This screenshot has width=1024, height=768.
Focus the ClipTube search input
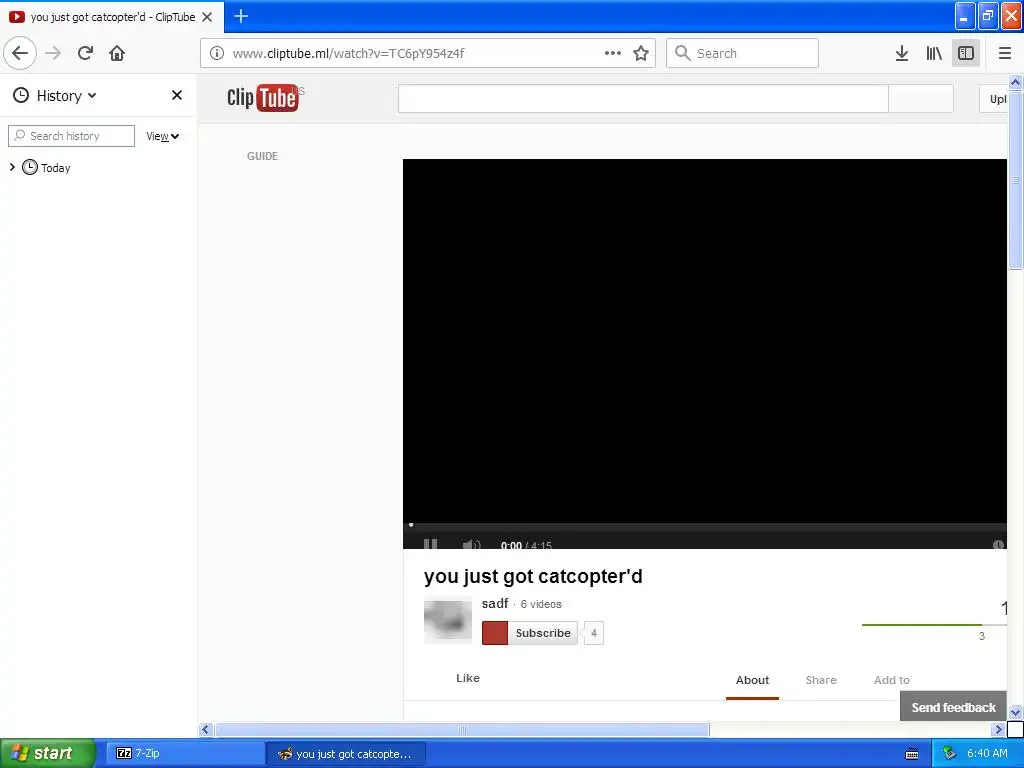pyautogui.click(x=643, y=99)
